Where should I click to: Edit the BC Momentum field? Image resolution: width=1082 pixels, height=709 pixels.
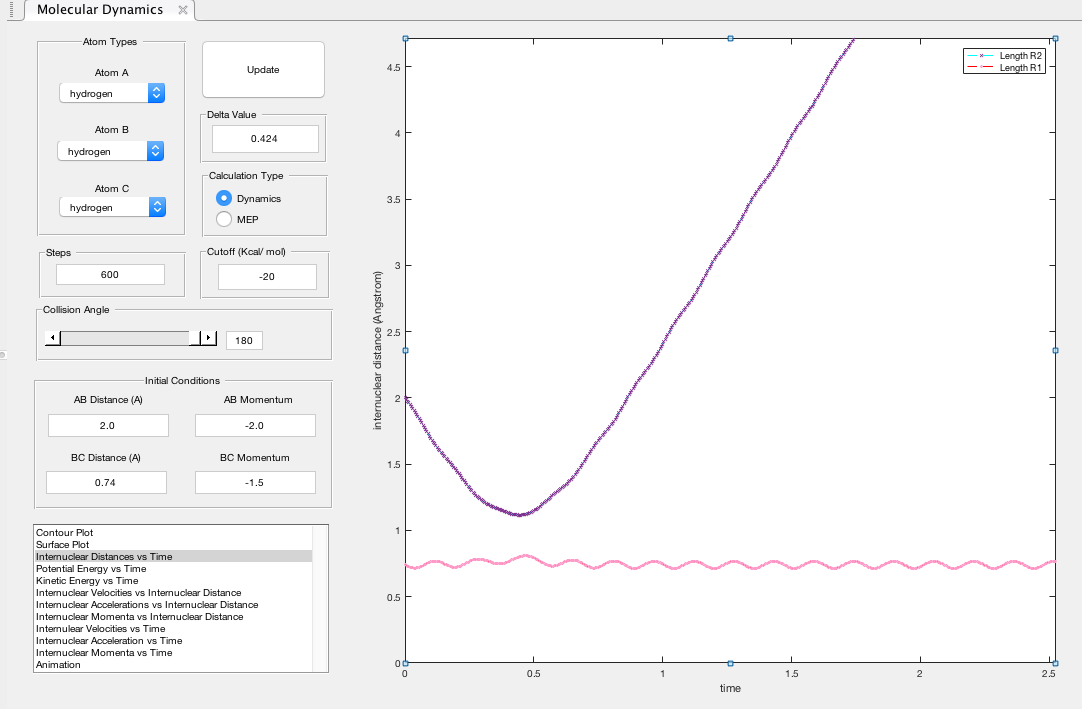point(255,483)
